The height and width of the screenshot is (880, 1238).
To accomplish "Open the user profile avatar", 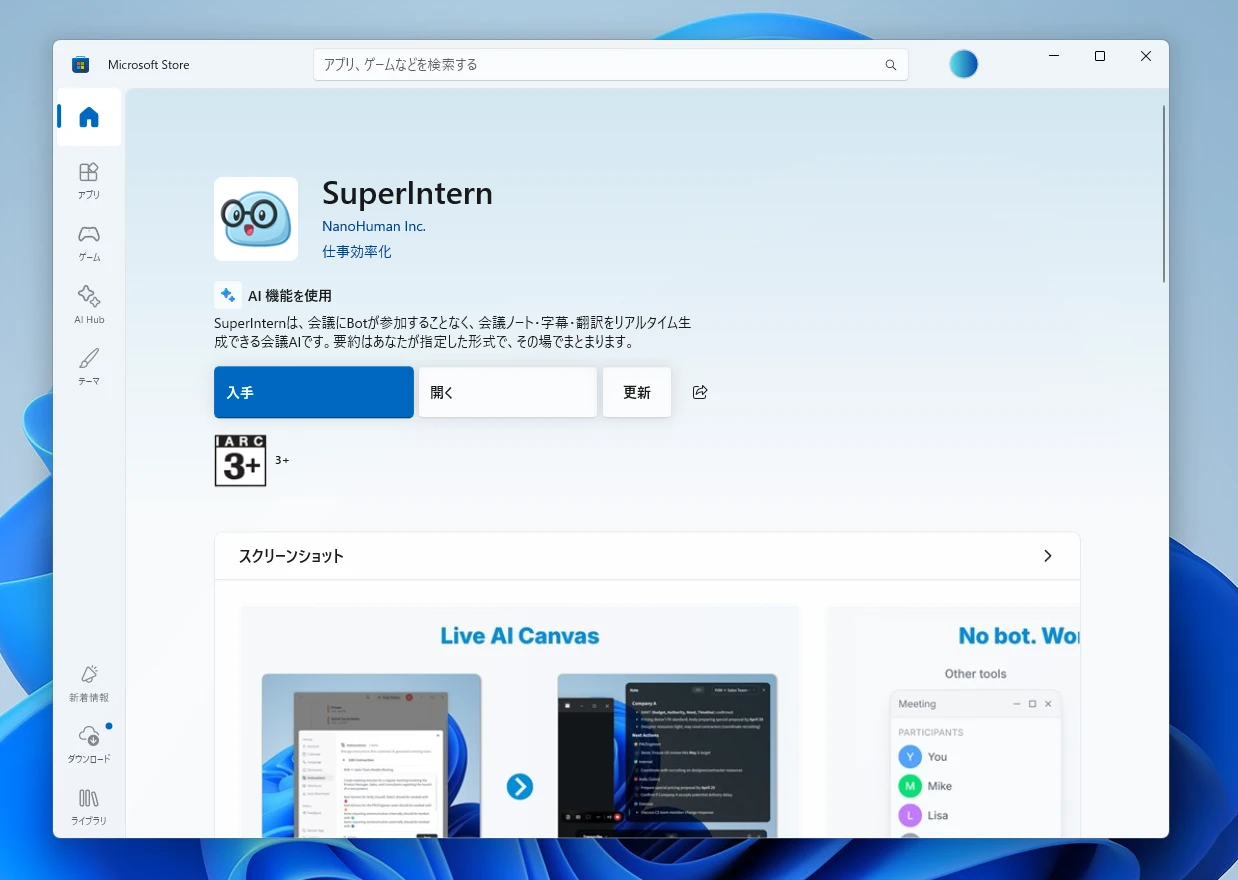I will click(963, 64).
